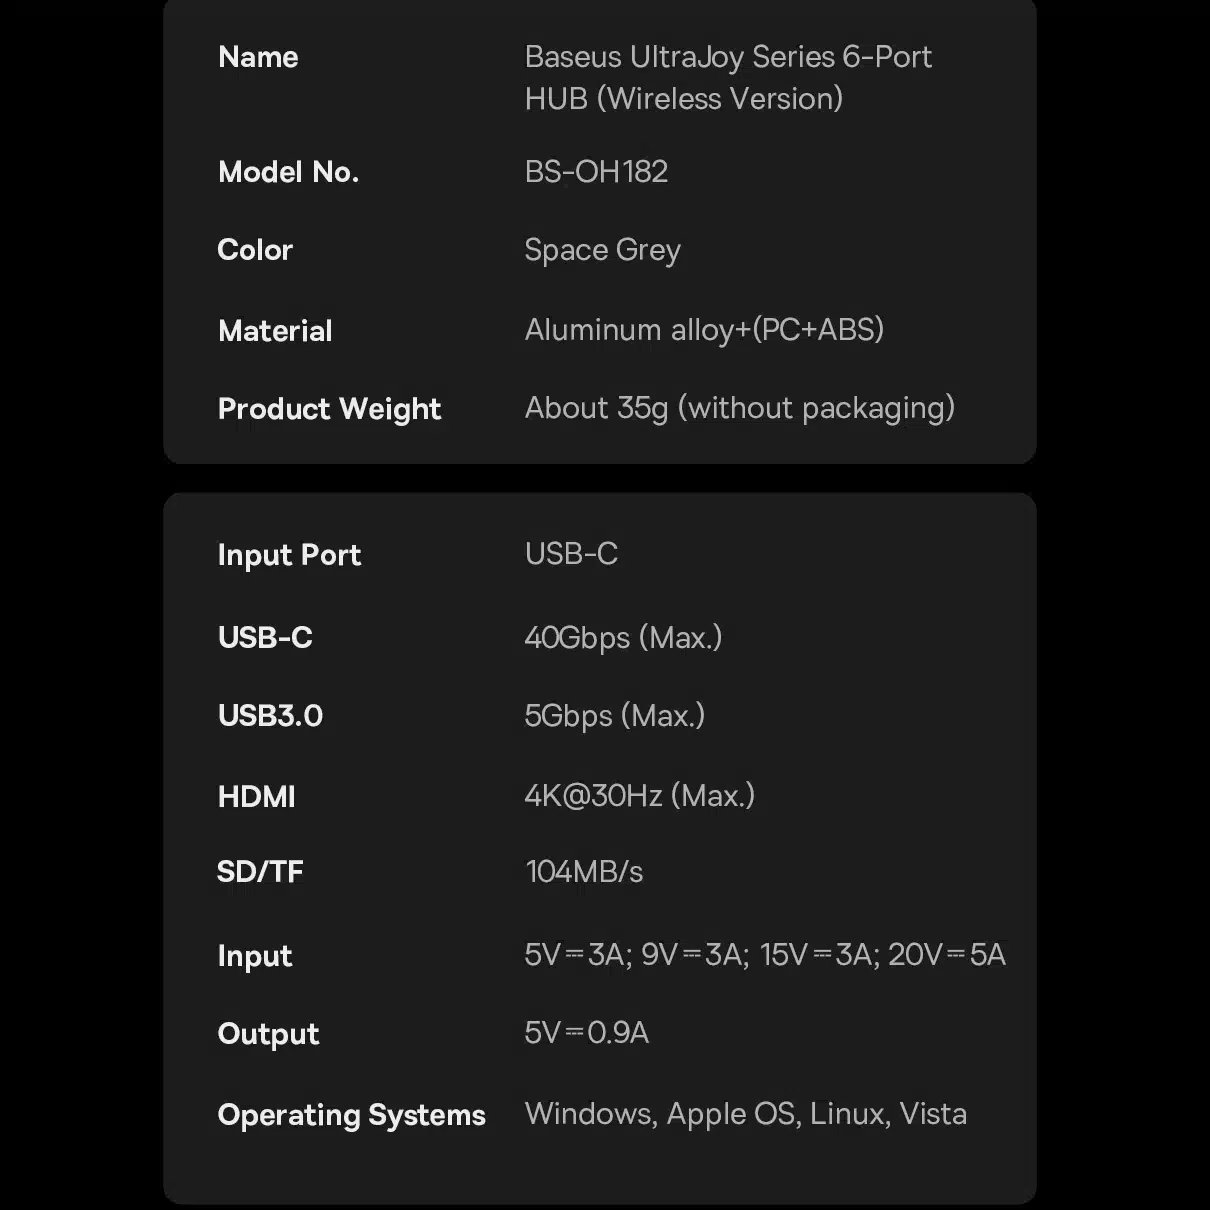Select the BS-OH182 model number text
The image size is (1210, 1210).
pos(596,172)
